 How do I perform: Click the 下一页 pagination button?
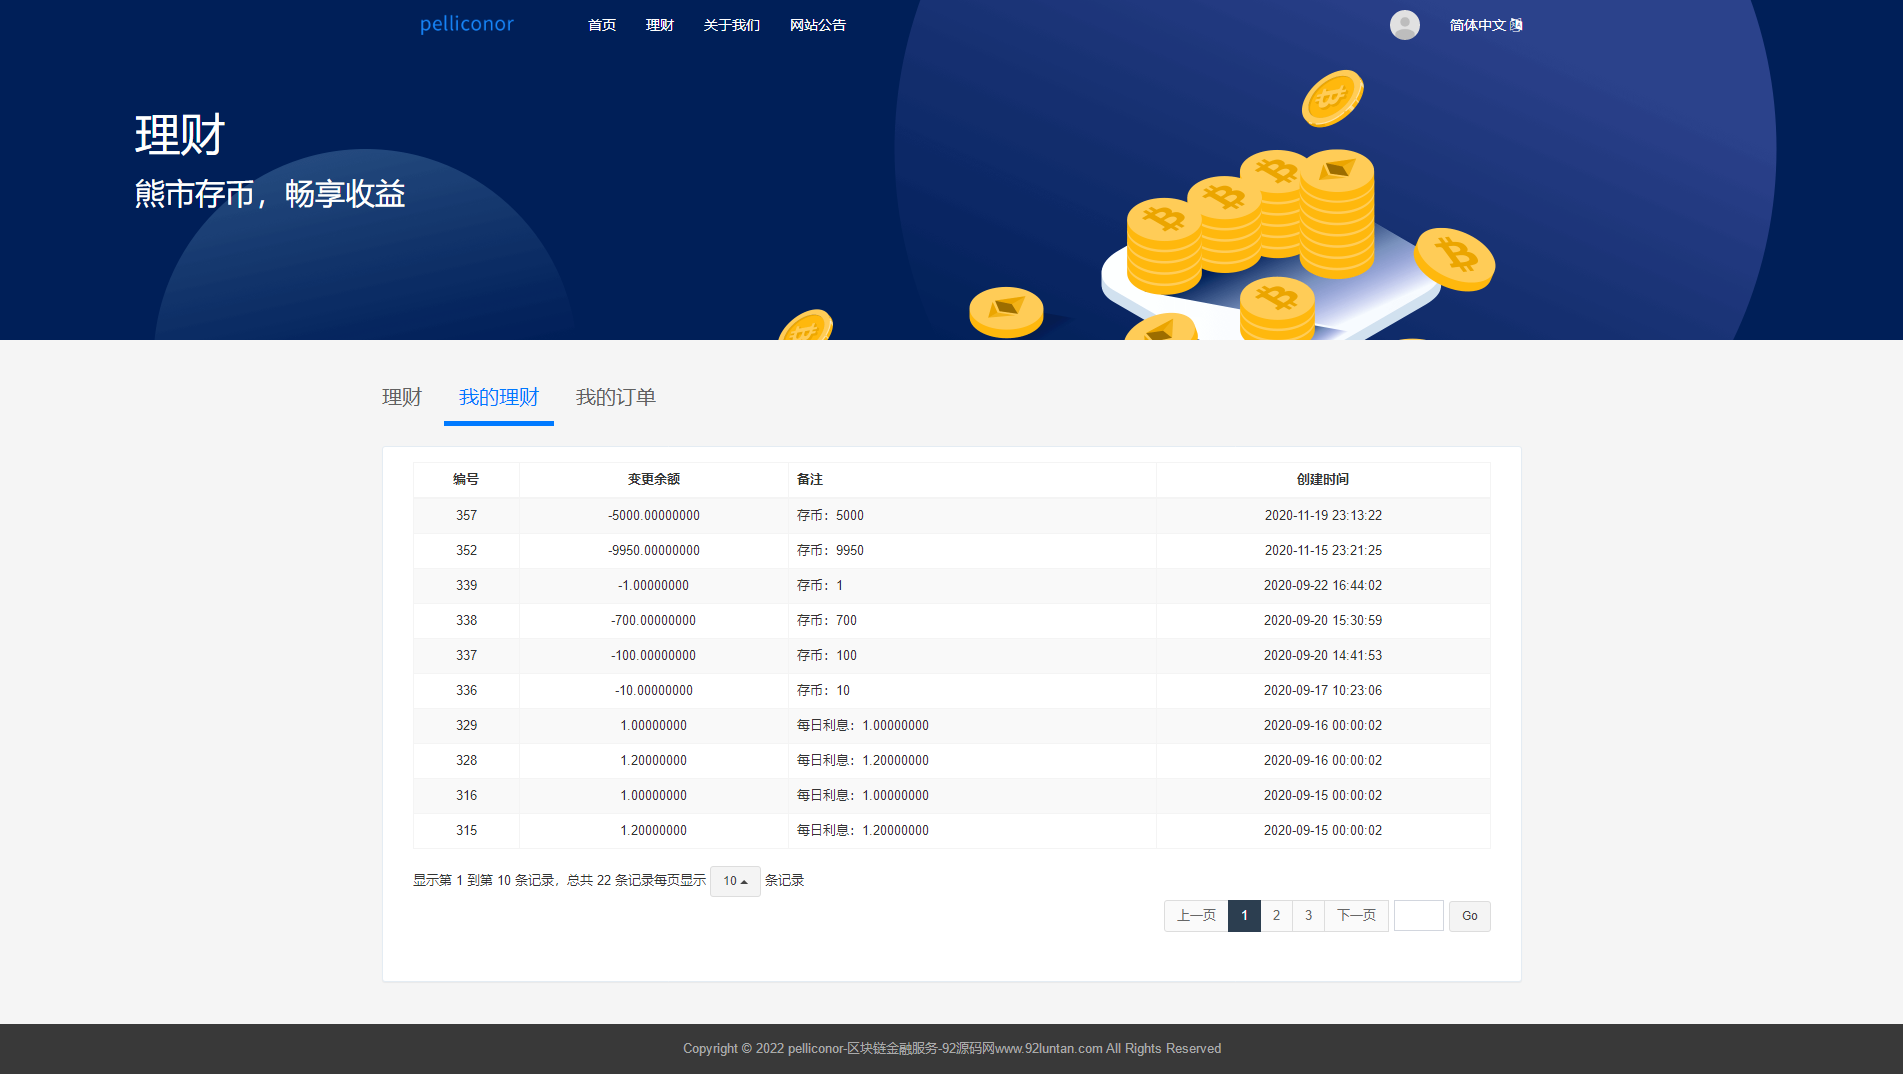coord(1356,916)
